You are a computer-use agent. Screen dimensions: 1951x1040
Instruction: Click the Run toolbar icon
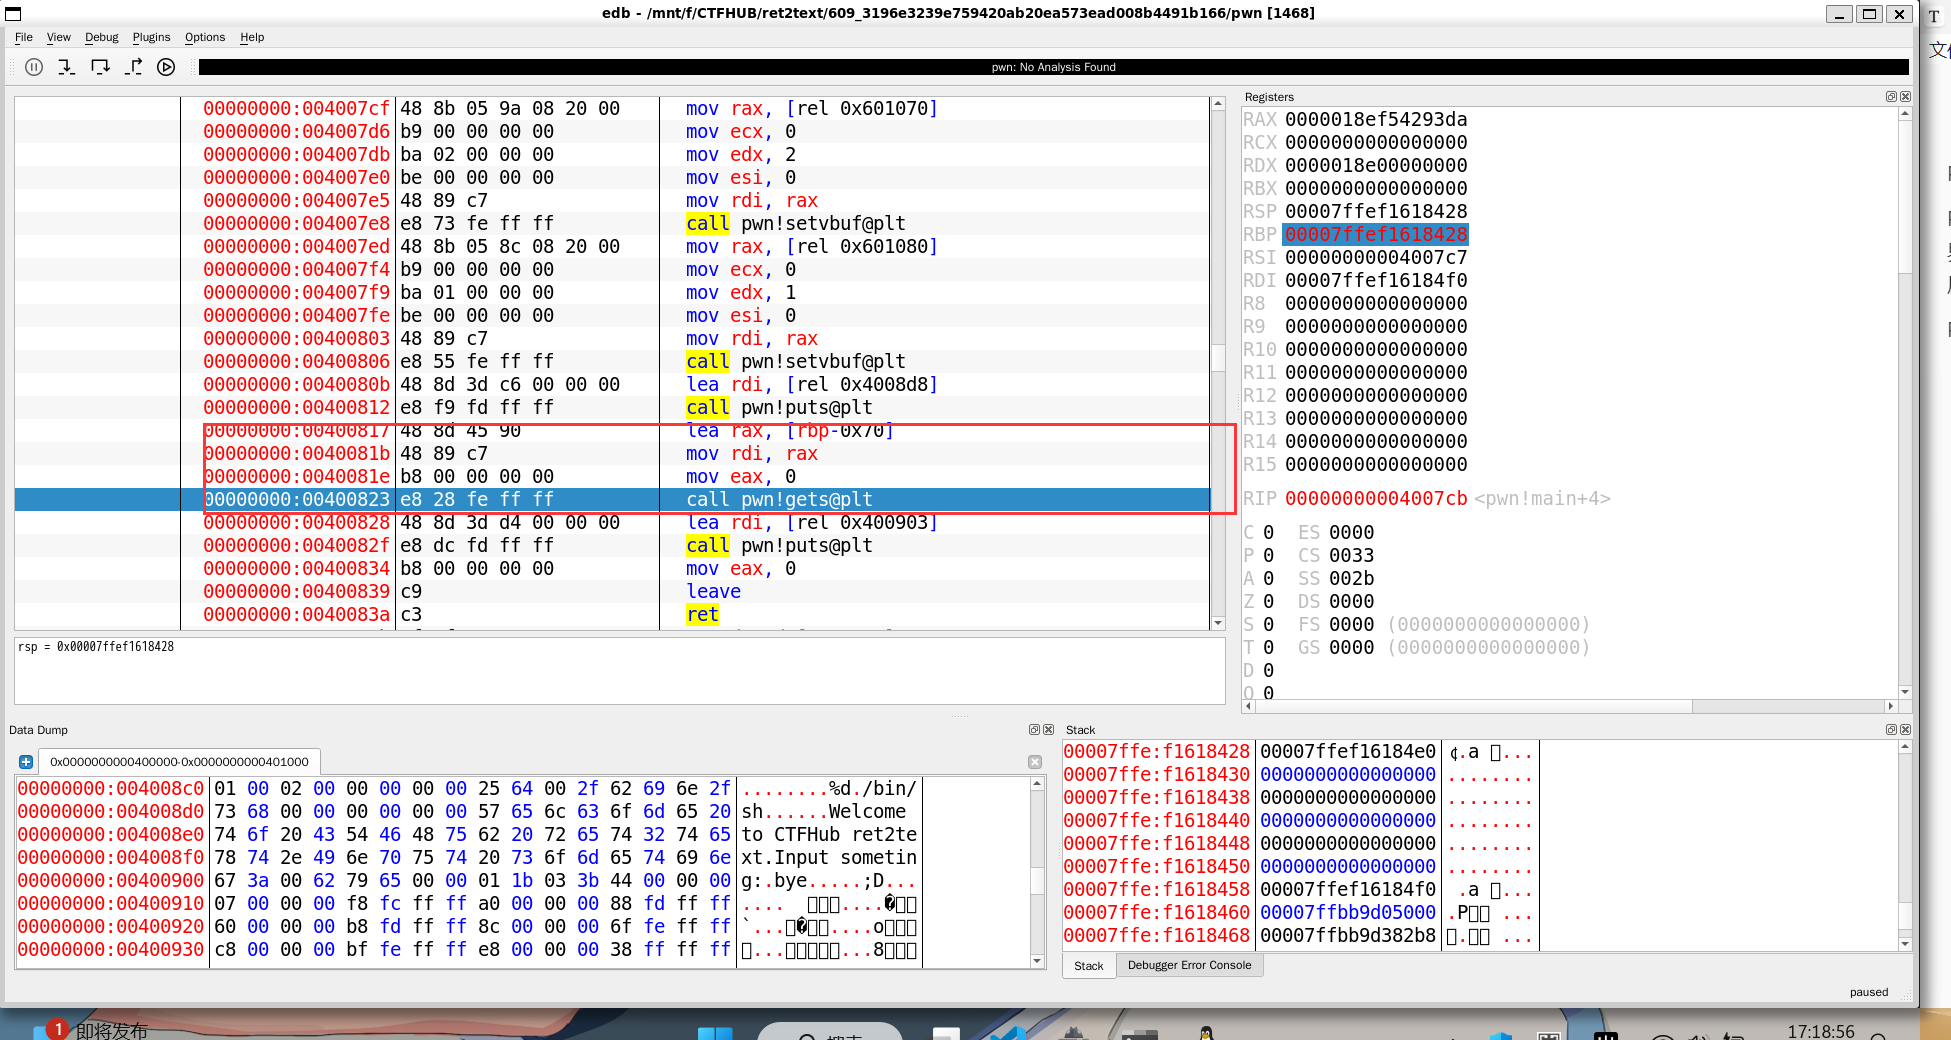tap(166, 67)
